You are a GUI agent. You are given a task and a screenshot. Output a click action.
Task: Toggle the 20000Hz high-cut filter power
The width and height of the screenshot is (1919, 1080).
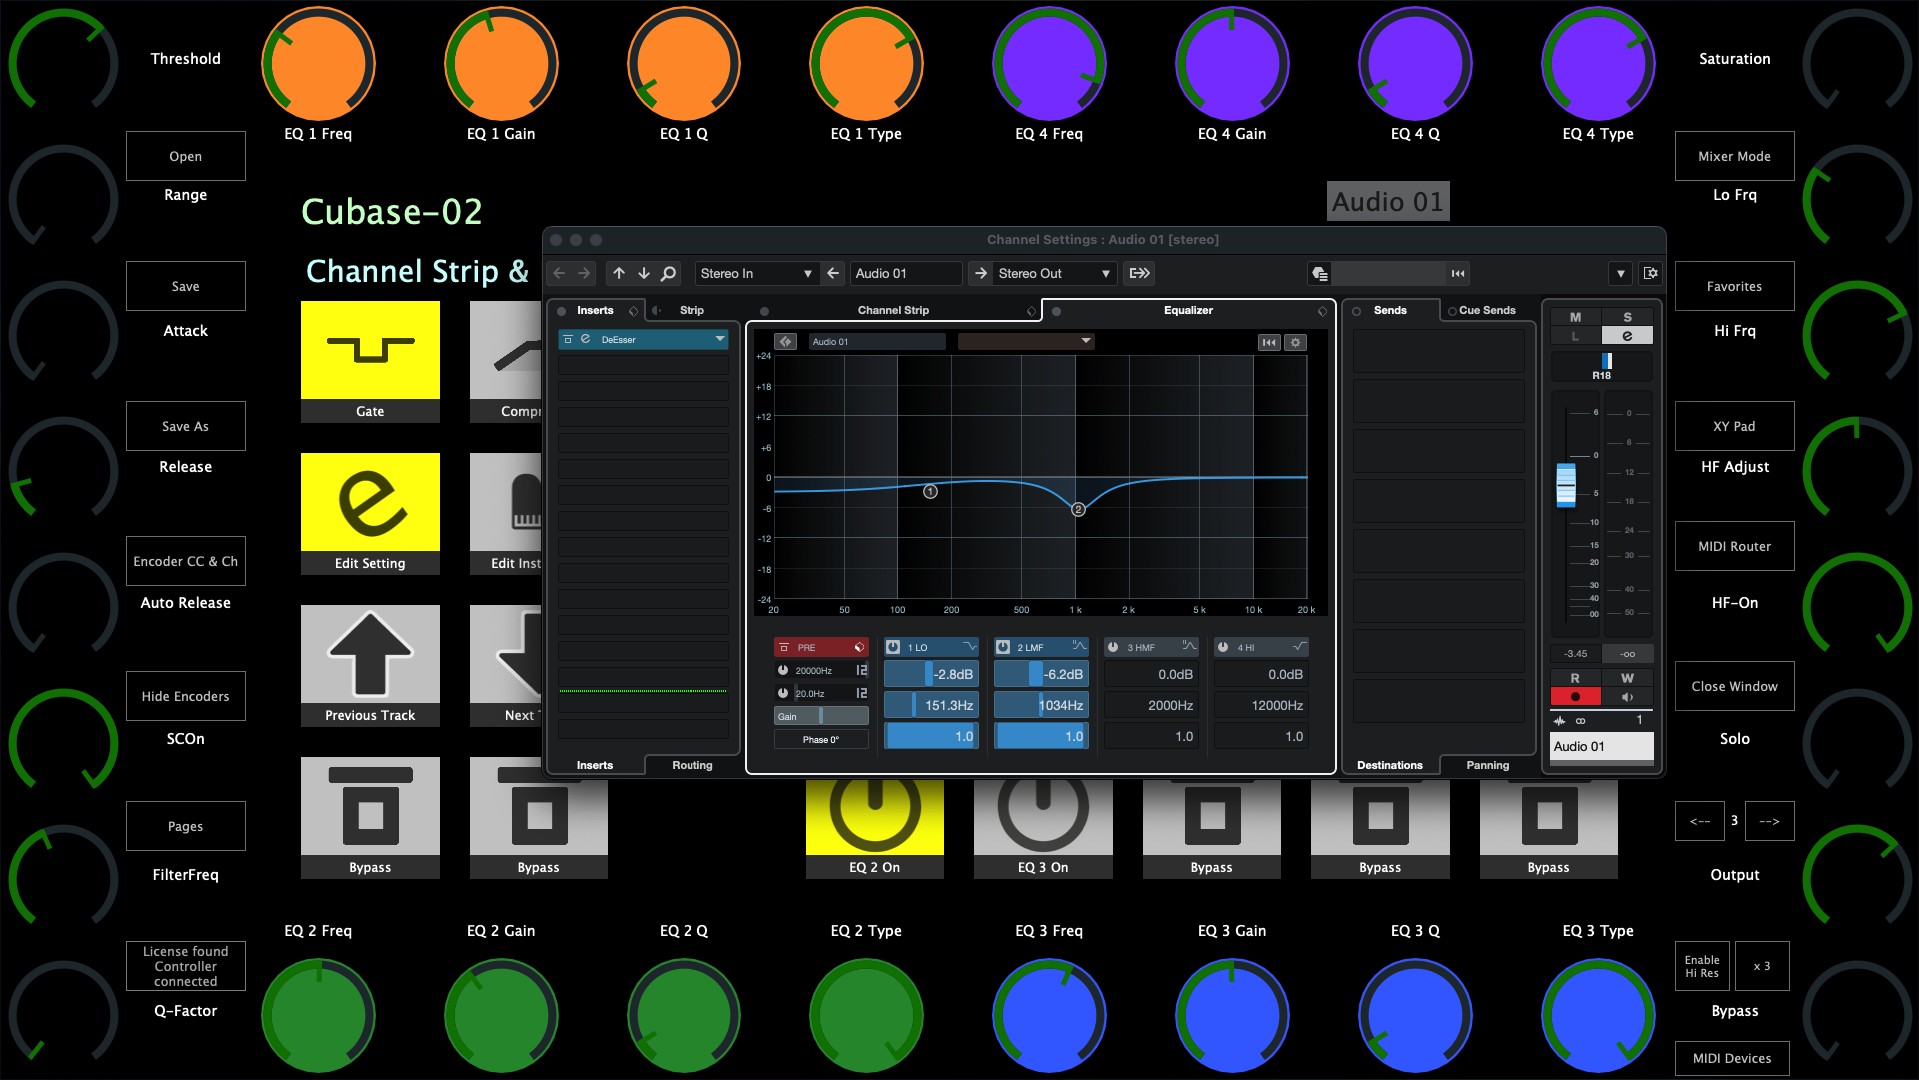pos(783,670)
